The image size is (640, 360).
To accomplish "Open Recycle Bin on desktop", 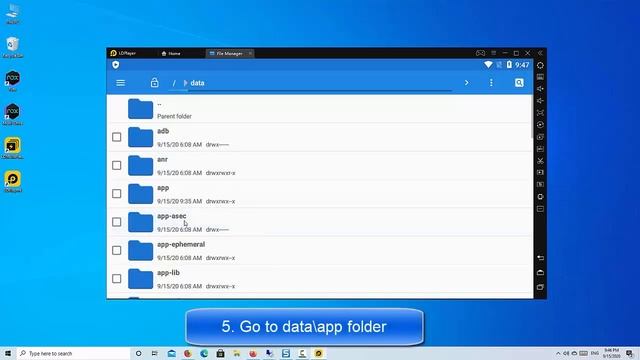I will [x=13, y=47].
